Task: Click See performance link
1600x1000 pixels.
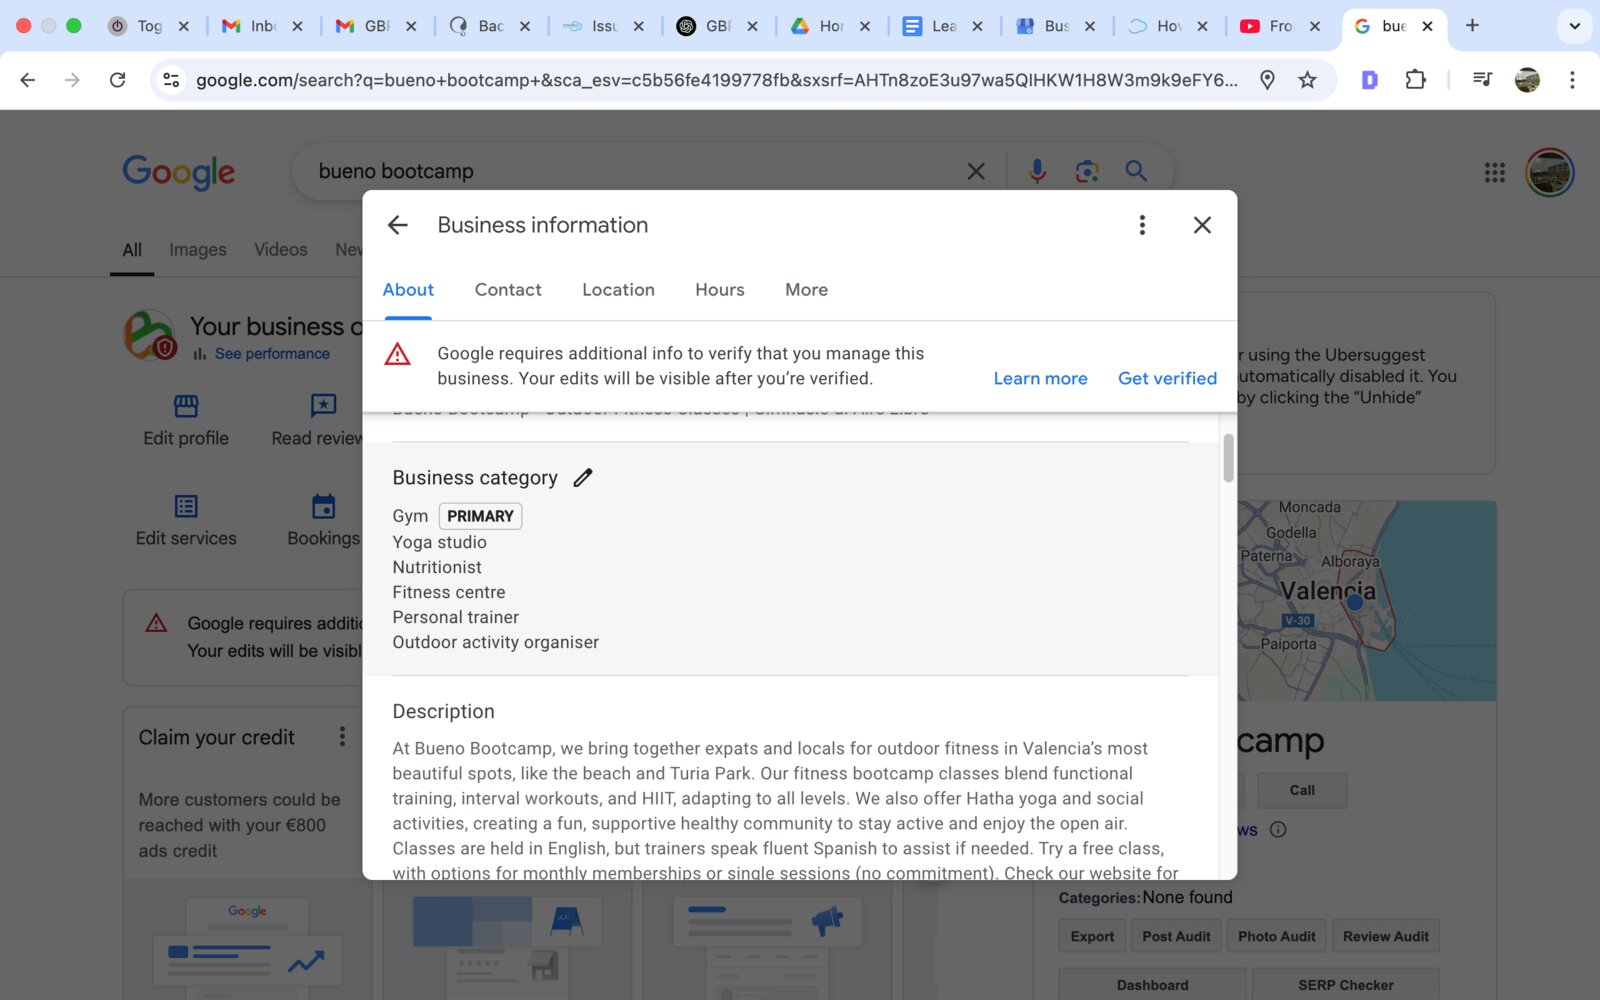Action: pos(272,354)
